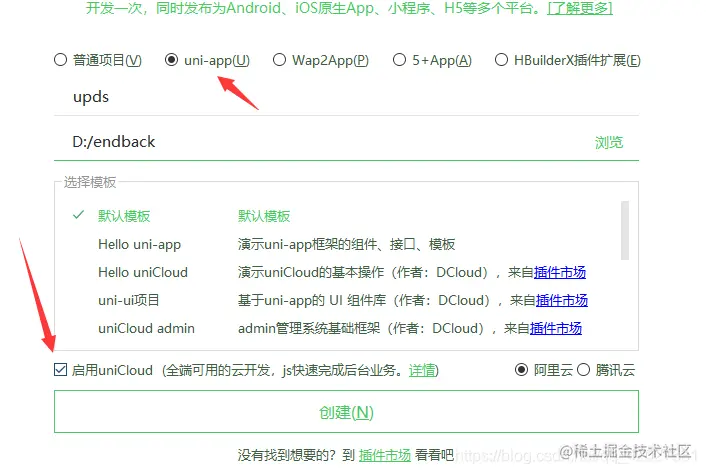Open the 详情 link beside uniCloud option
The width and height of the screenshot is (706, 474).
[422, 370]
